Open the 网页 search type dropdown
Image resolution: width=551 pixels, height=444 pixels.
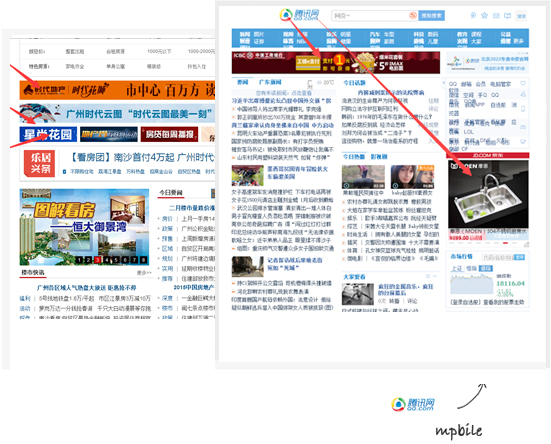point(342,16)
